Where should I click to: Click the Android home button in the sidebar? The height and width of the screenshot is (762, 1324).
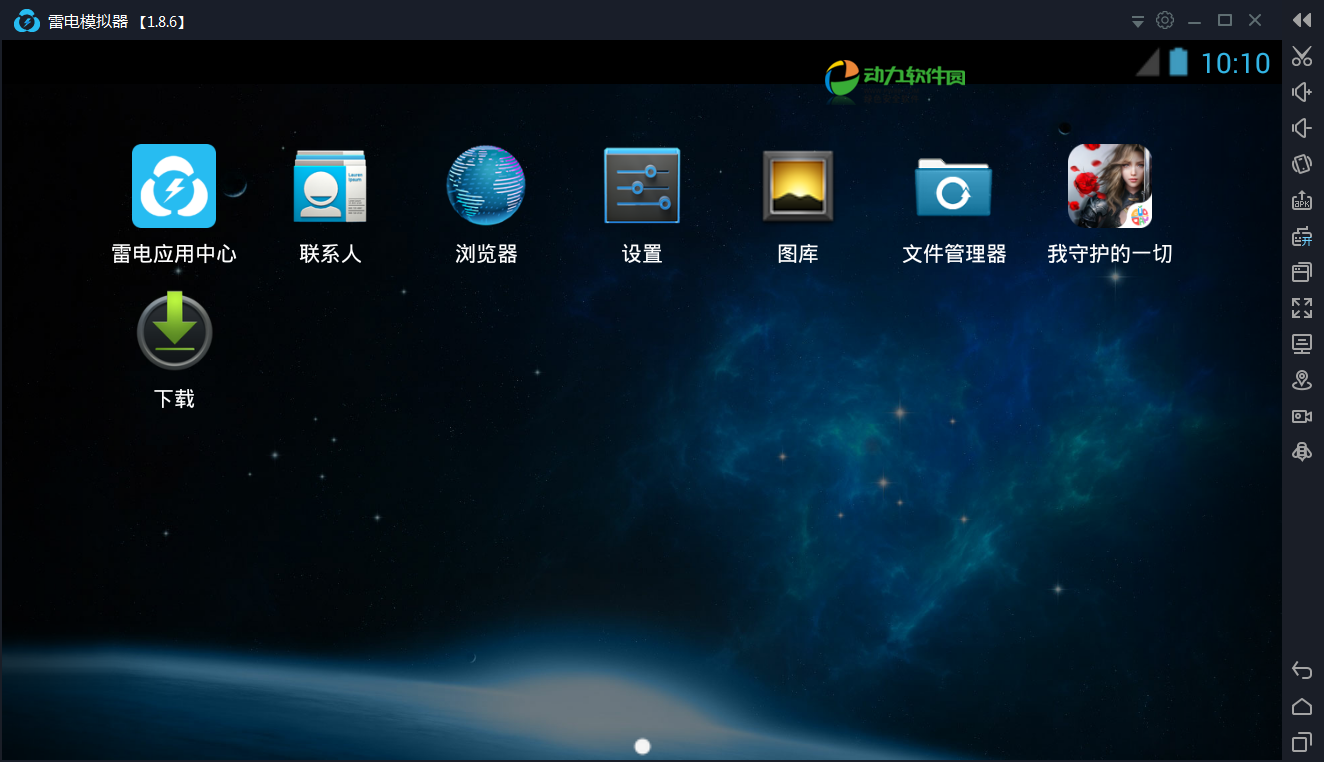coord(1301,706)
